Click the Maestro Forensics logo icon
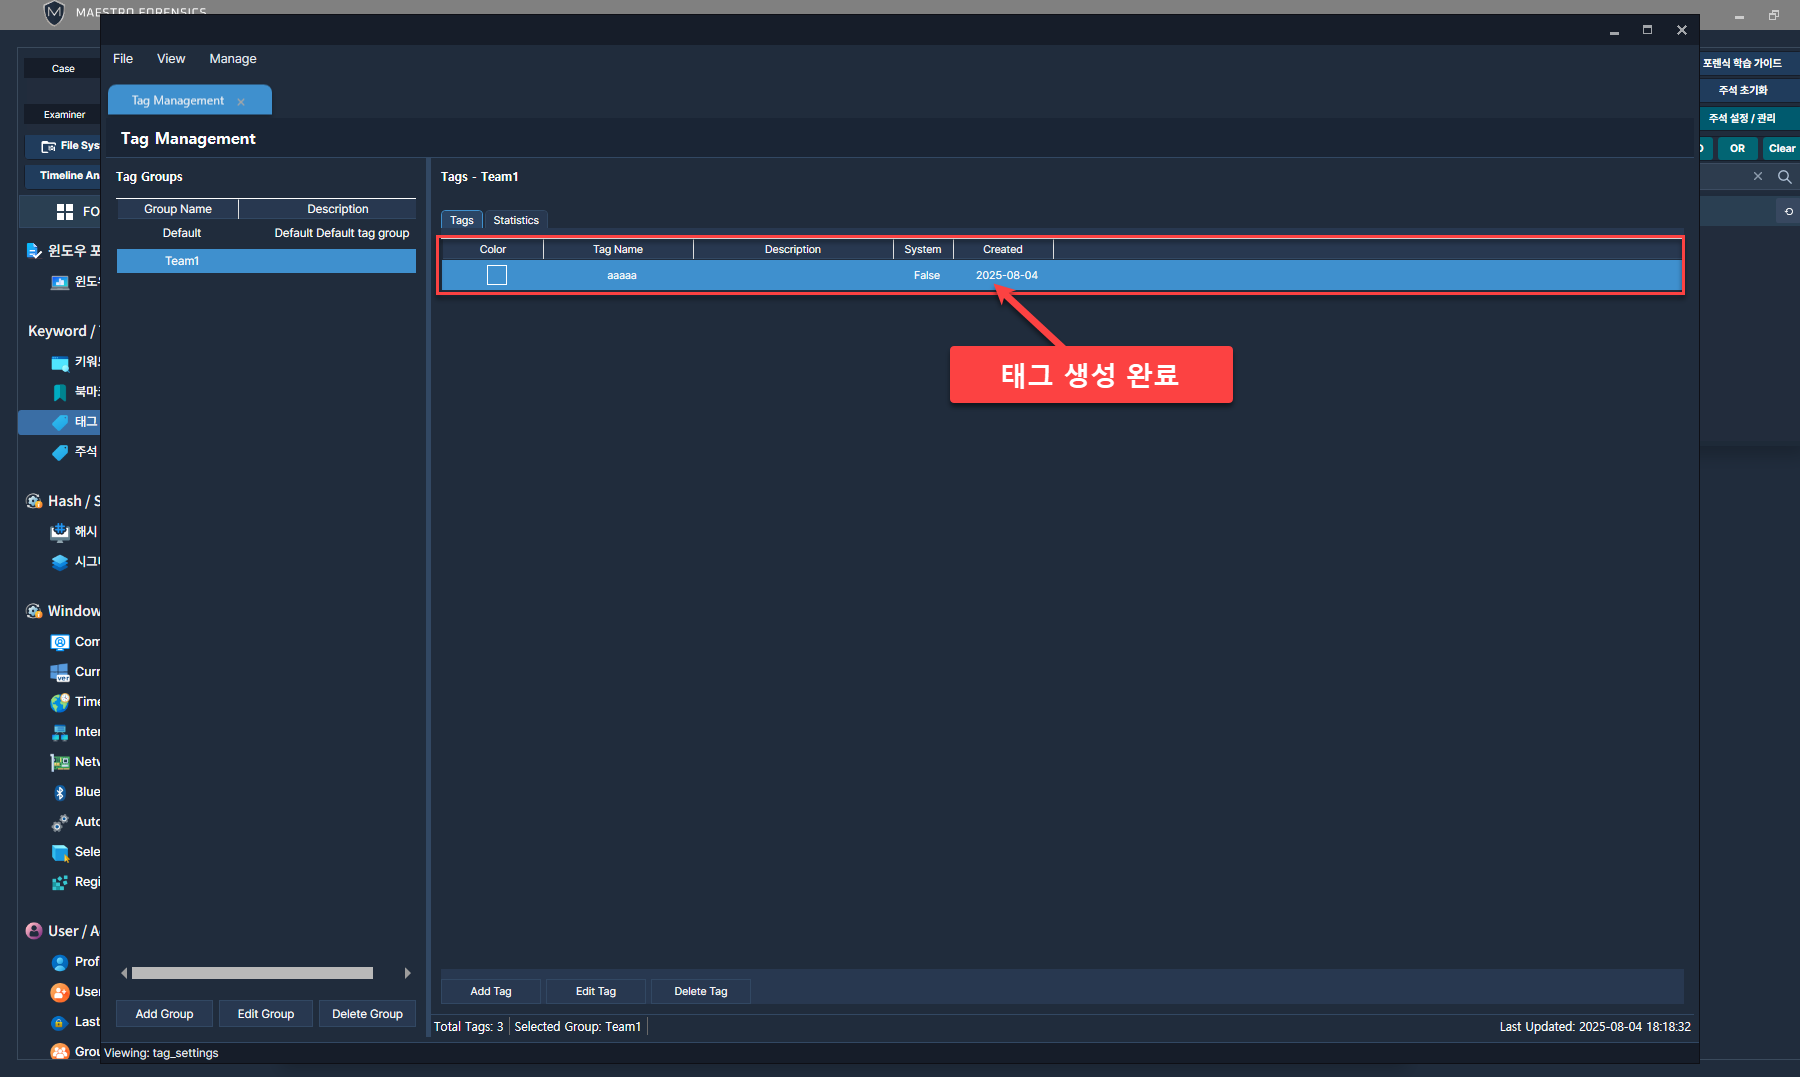 54,12
